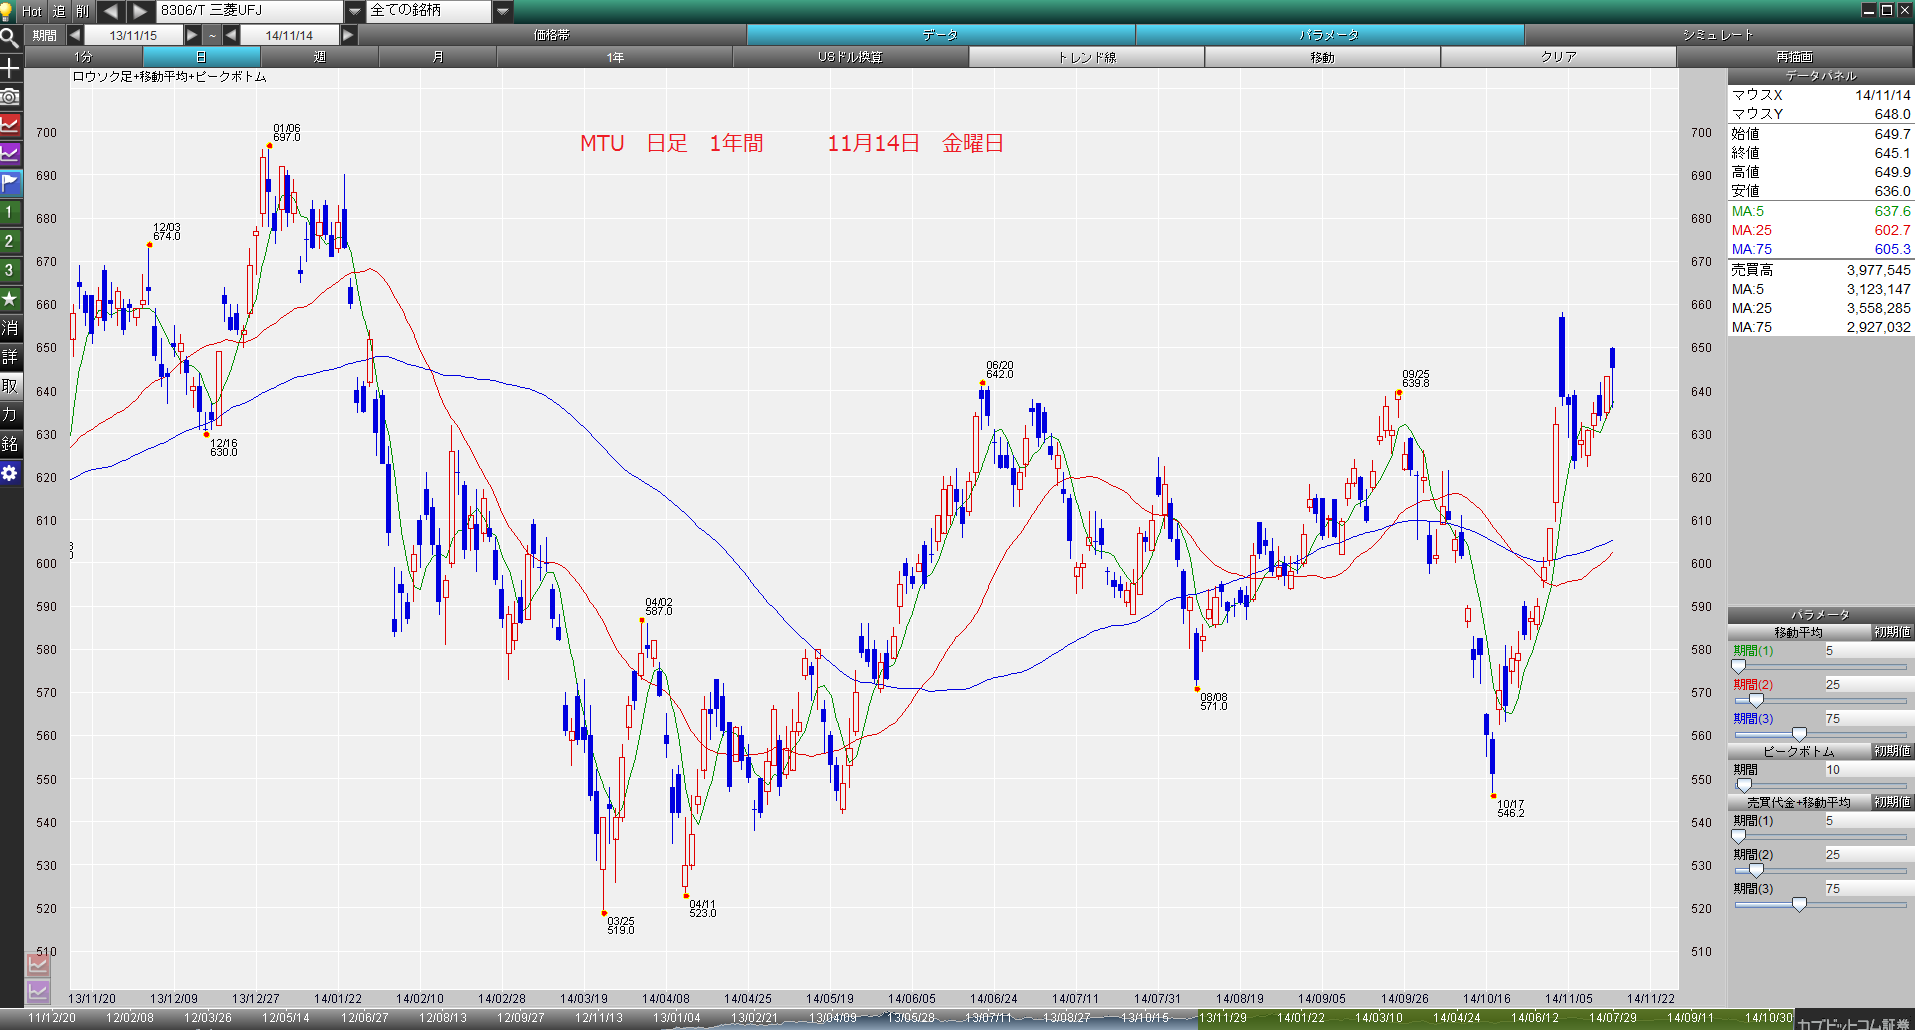Viewport: 1915px width, 1030px height.
Task: Click 移動平均 期間(2) slider thumb
Action: (x=1756, y=700)
